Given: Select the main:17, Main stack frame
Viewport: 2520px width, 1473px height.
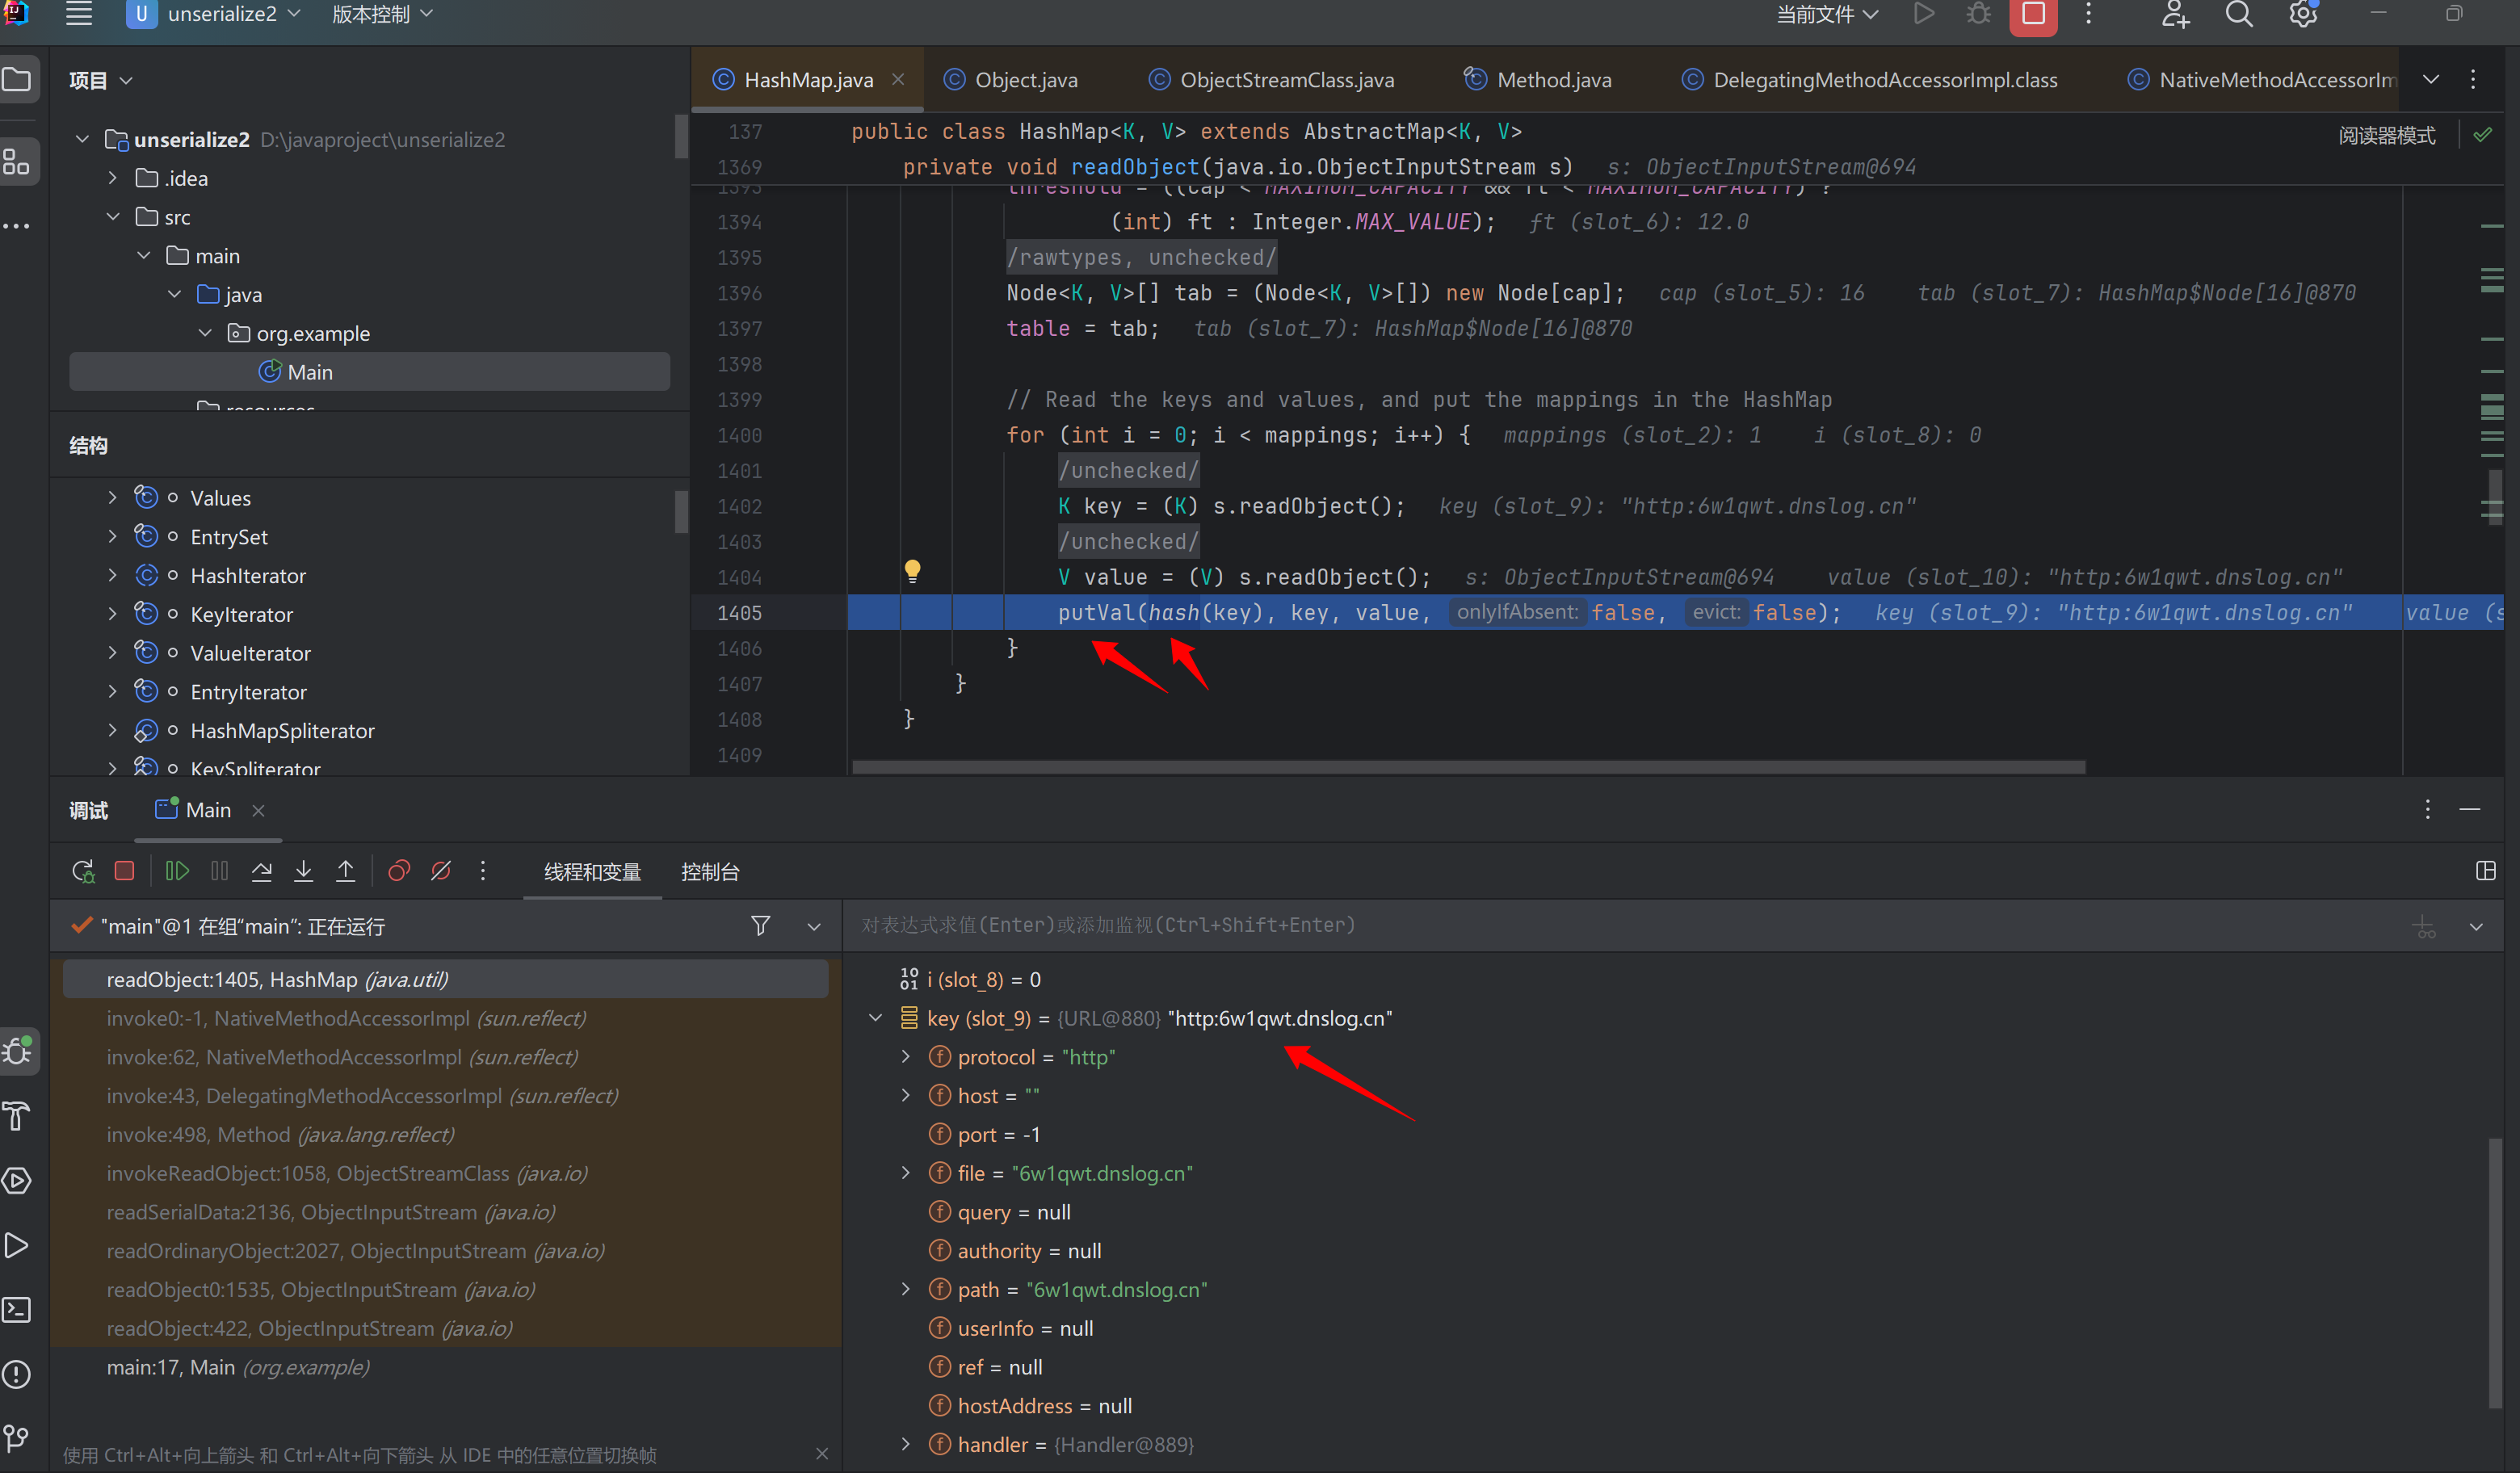Looking at the screenshot, I should (x=238, y=1367).
